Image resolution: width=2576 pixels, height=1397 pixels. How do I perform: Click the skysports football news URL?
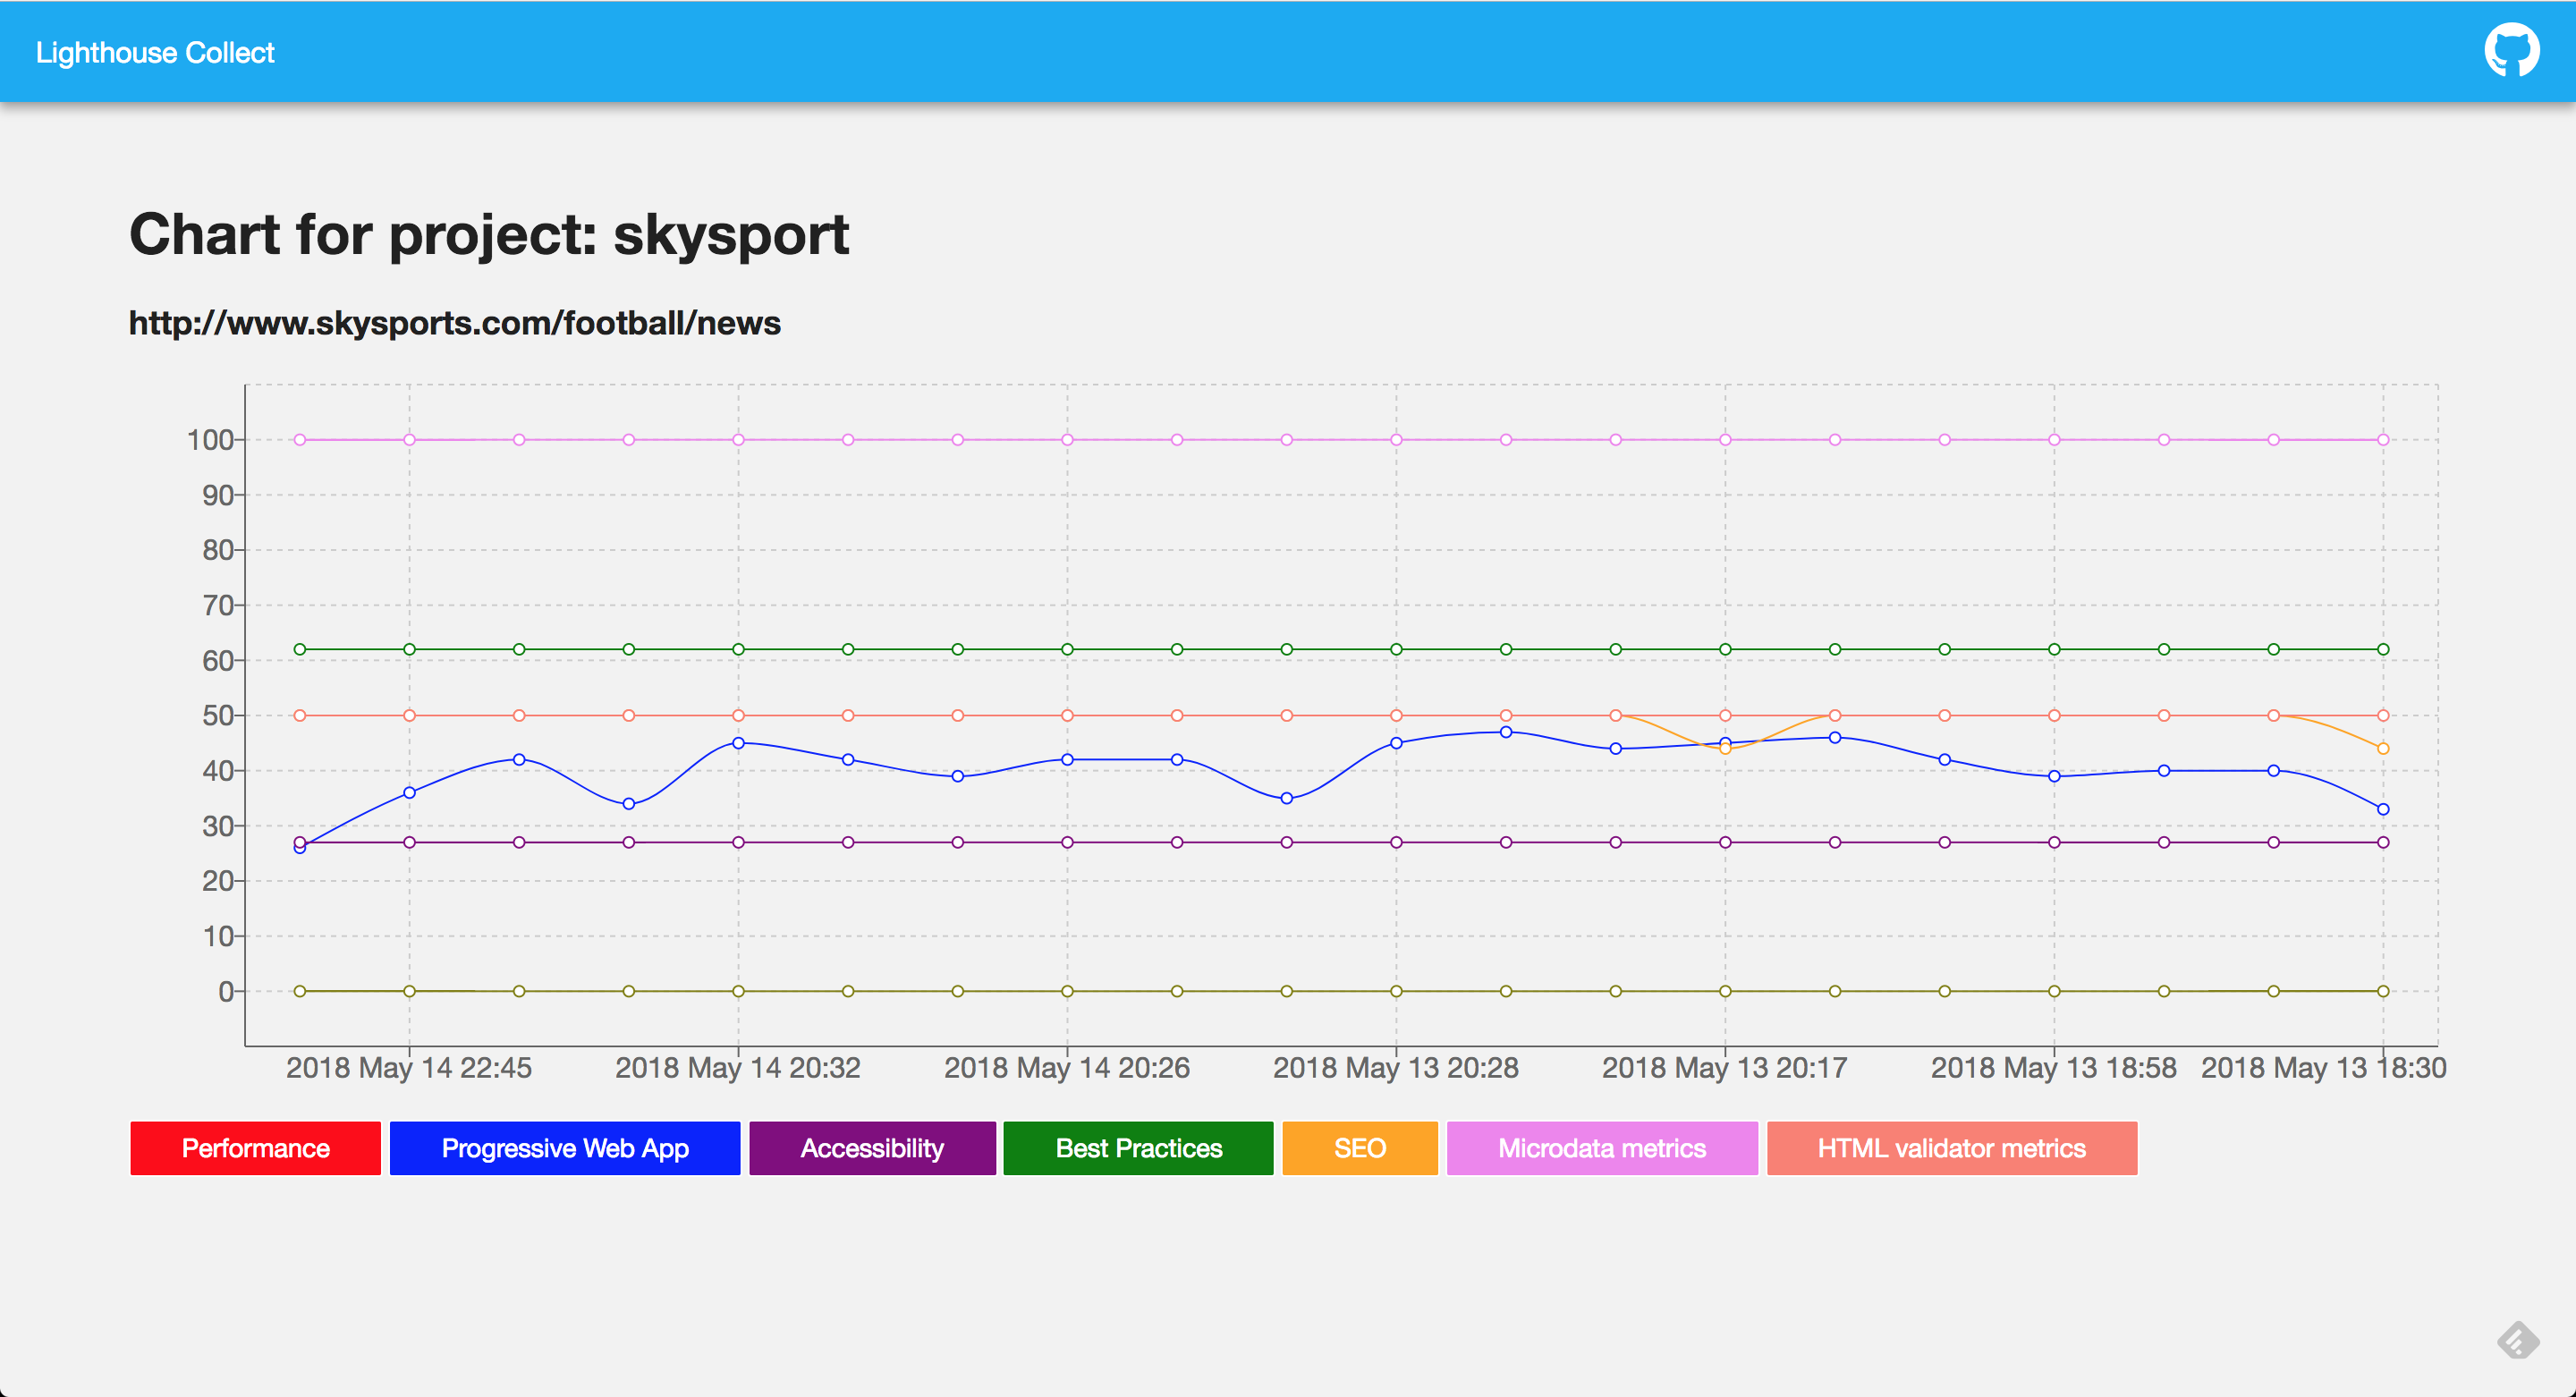pos(455,323)
